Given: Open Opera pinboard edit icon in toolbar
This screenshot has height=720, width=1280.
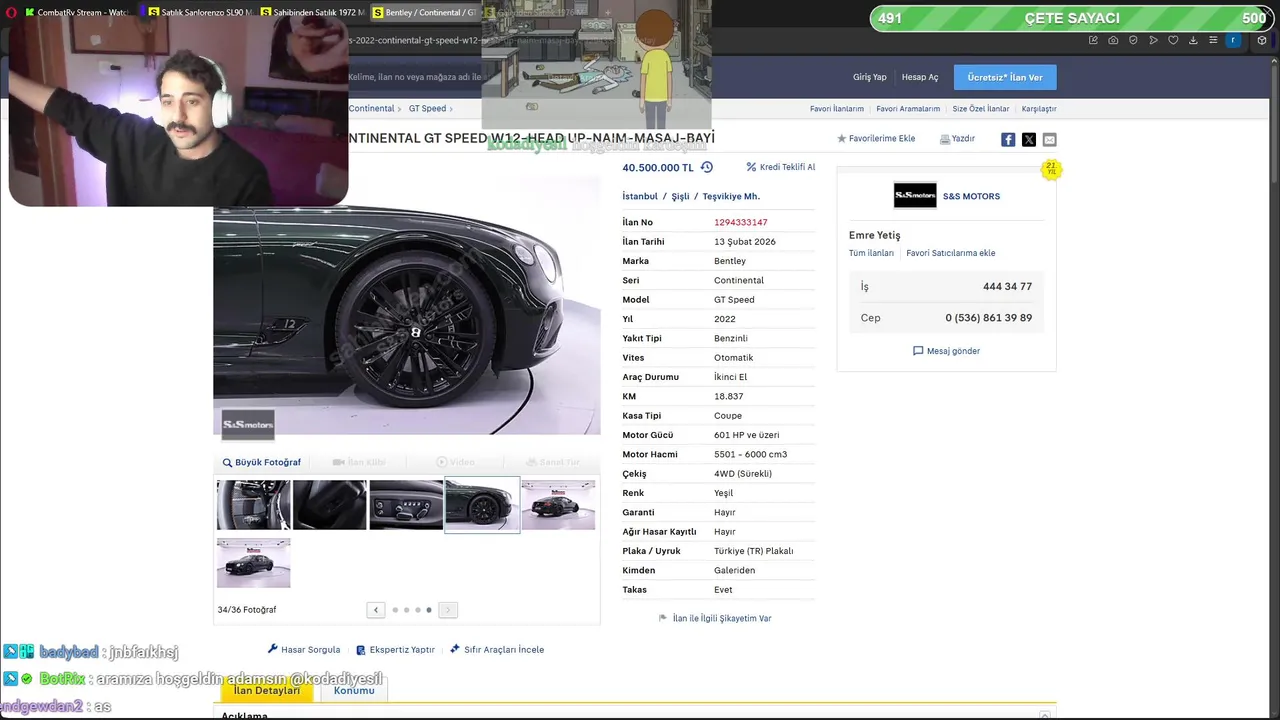Looking at the screenshot, I should [x=1093, y=40].
